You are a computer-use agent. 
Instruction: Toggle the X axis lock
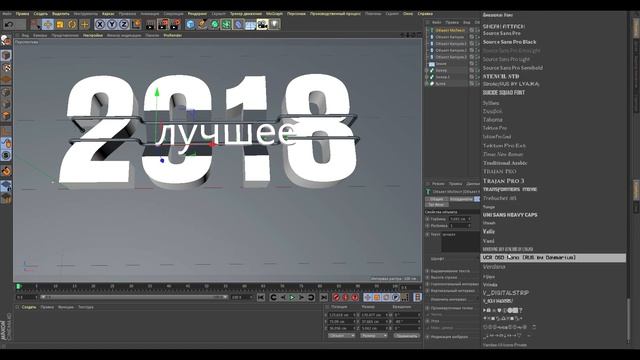100,24
